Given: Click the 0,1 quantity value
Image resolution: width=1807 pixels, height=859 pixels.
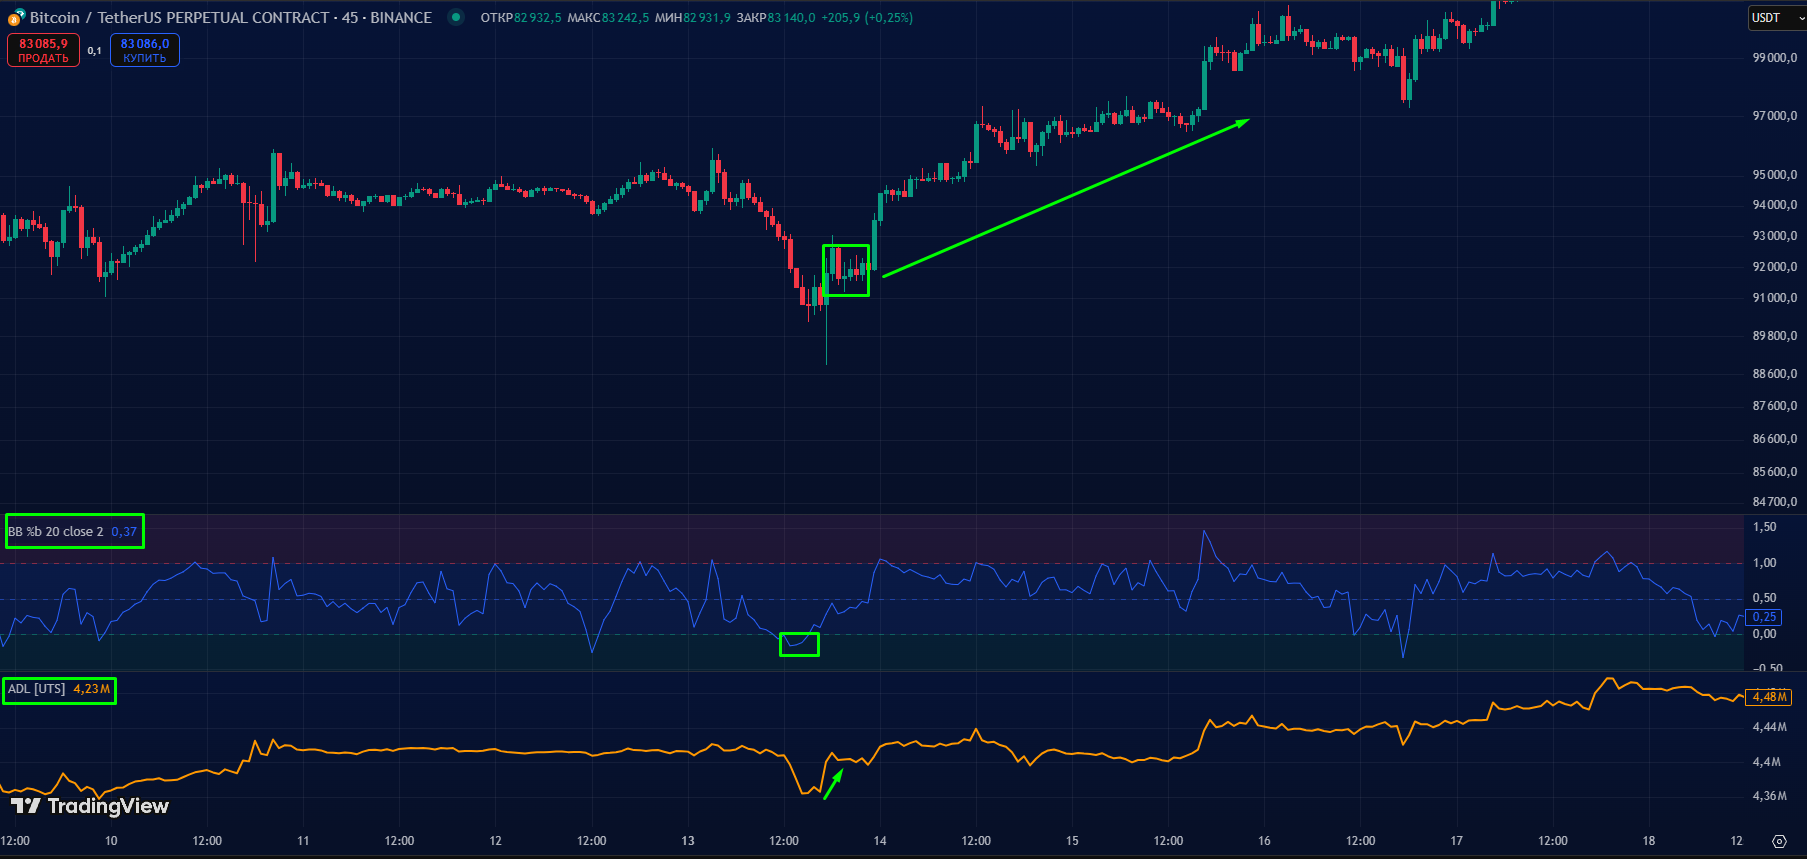Looking at the screenshot, I should [x=94, y=50].
